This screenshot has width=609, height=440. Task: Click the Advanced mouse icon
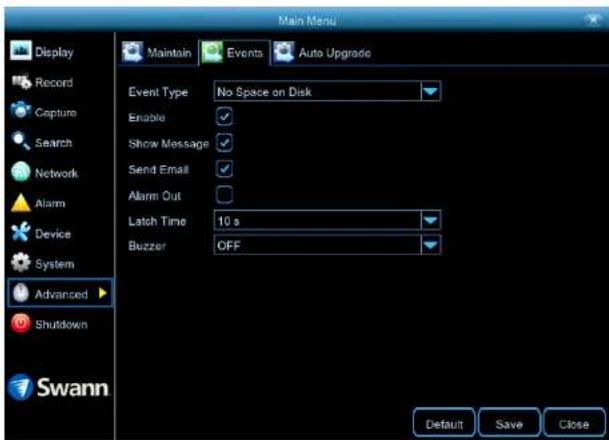(x=21, y=293)
